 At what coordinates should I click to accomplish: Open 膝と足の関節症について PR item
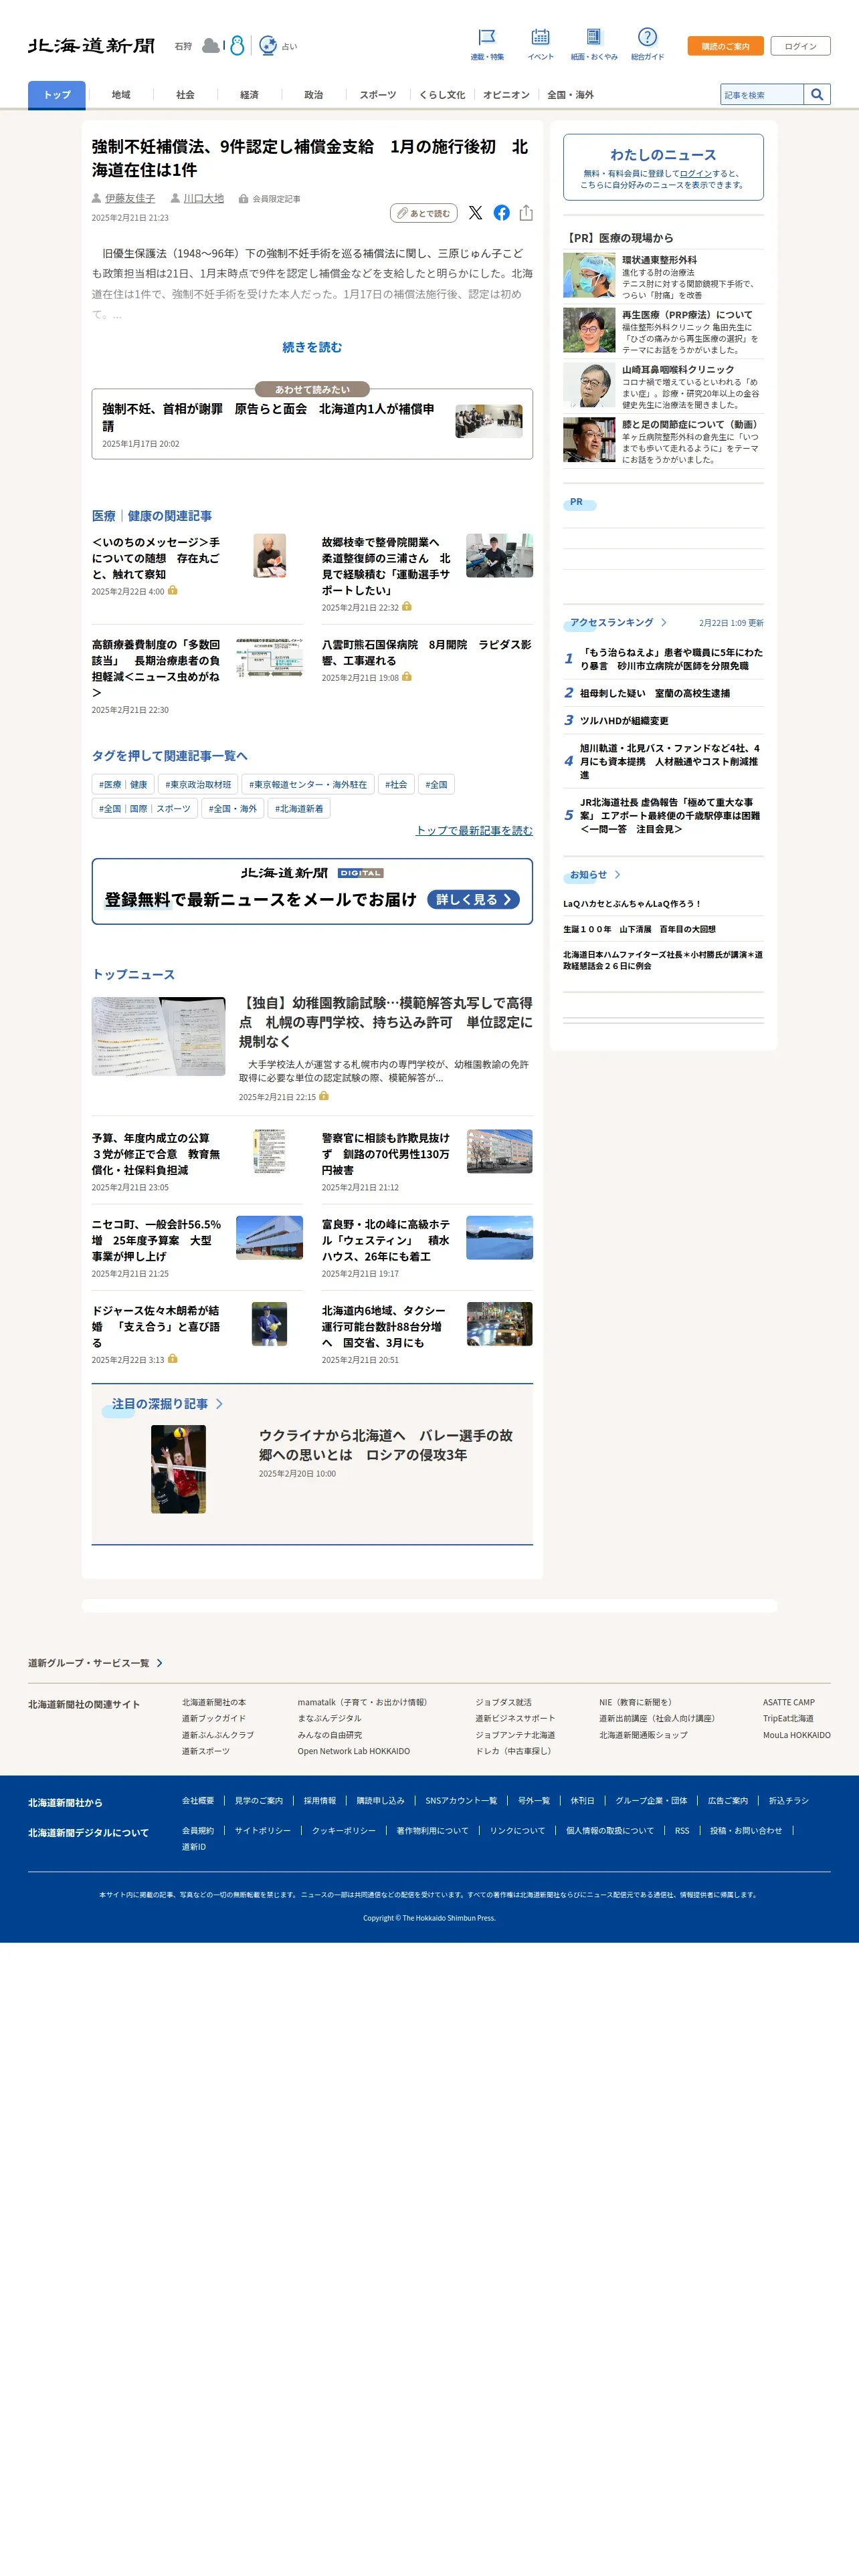[663, 440]
